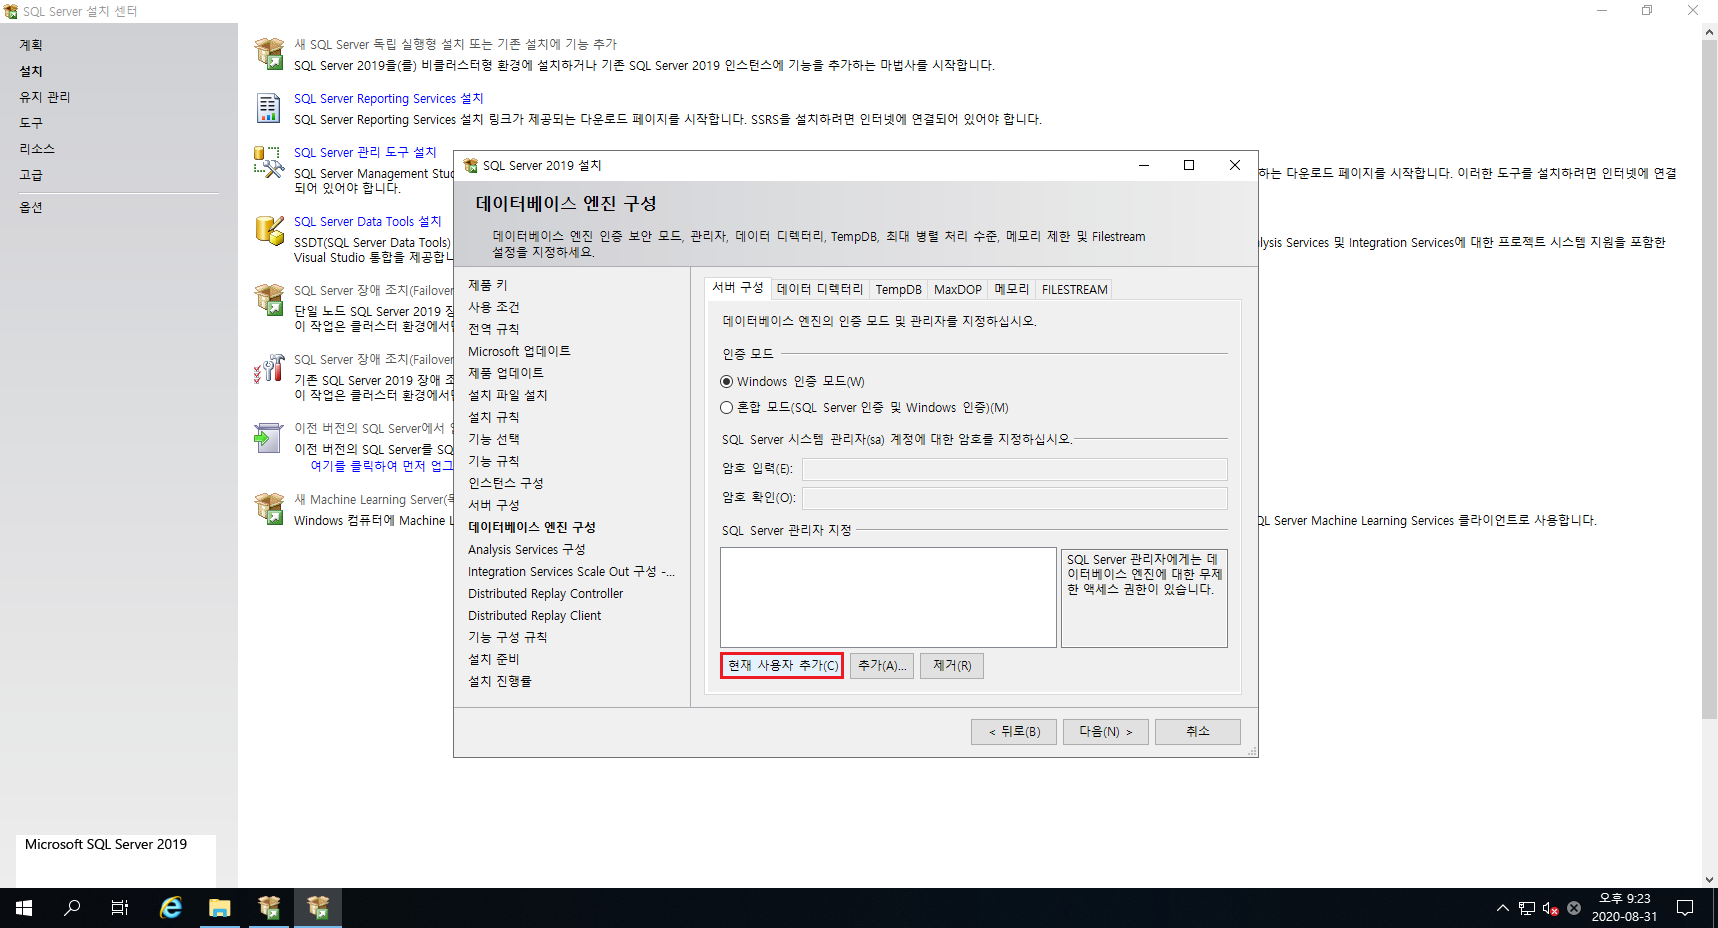Open the network status tray icon
The height and width of the screenshot is (928, 1718).
[x=1527, y=908]
